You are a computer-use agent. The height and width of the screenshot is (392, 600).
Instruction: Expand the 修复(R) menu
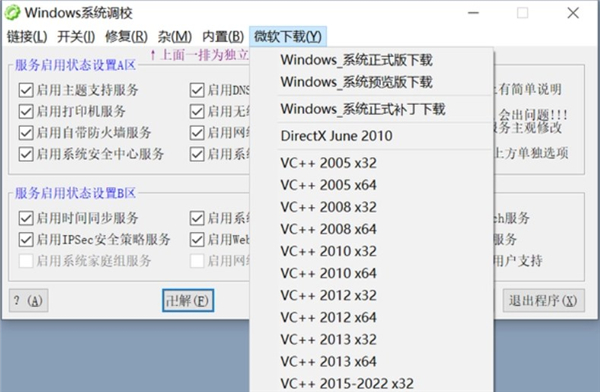point(126,37)
